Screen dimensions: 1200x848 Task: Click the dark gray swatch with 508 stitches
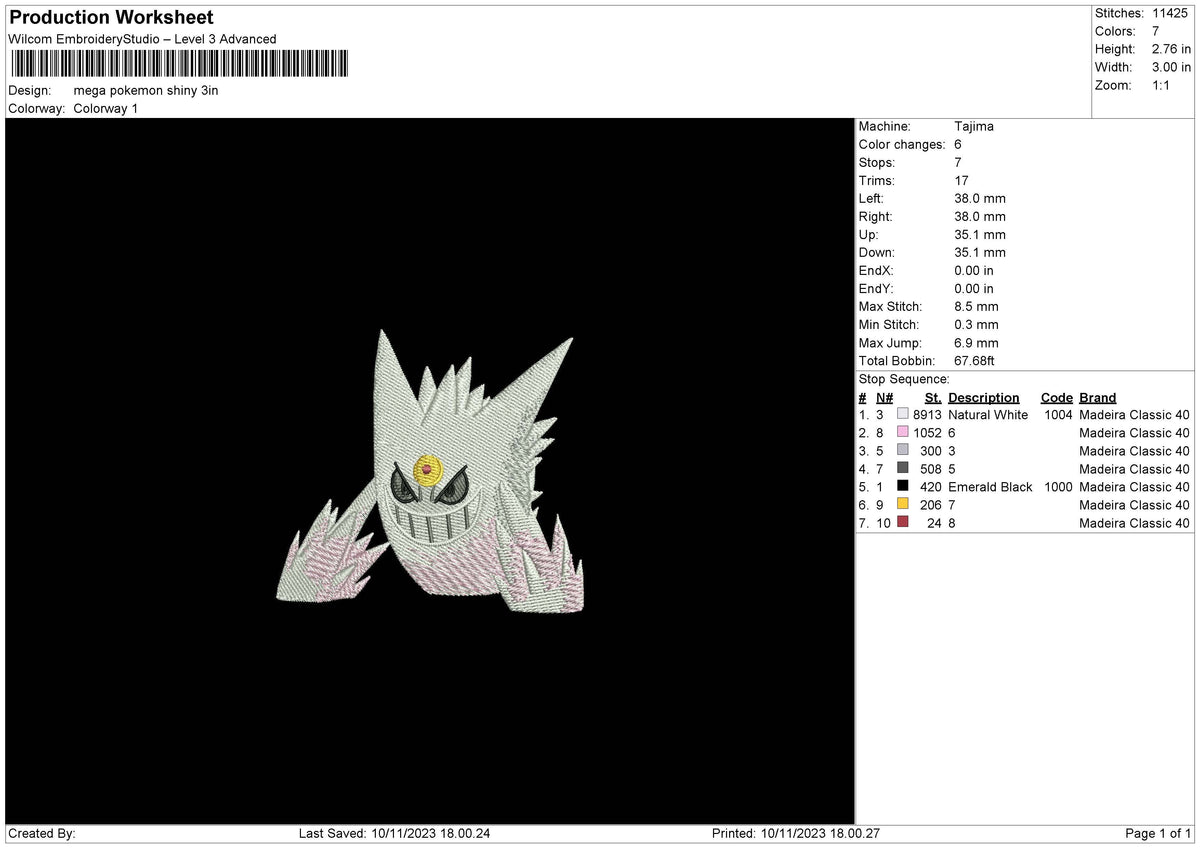[903, 468]
